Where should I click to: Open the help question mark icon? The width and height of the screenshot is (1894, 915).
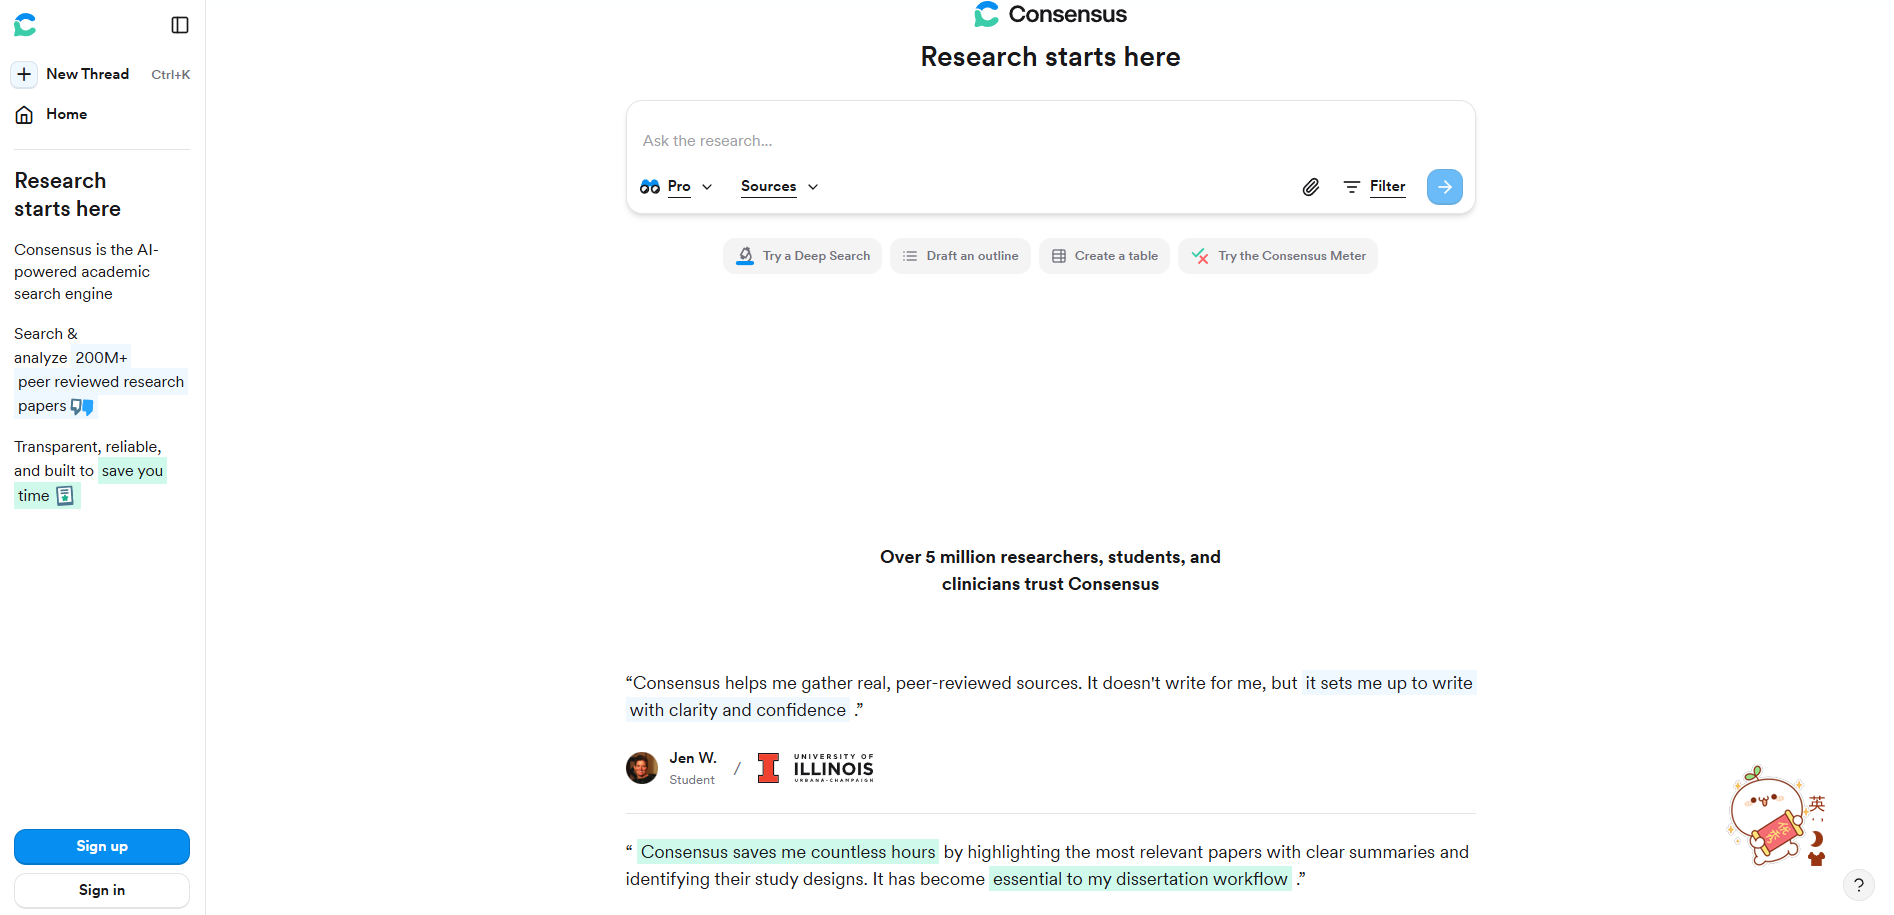[1858, 885]
